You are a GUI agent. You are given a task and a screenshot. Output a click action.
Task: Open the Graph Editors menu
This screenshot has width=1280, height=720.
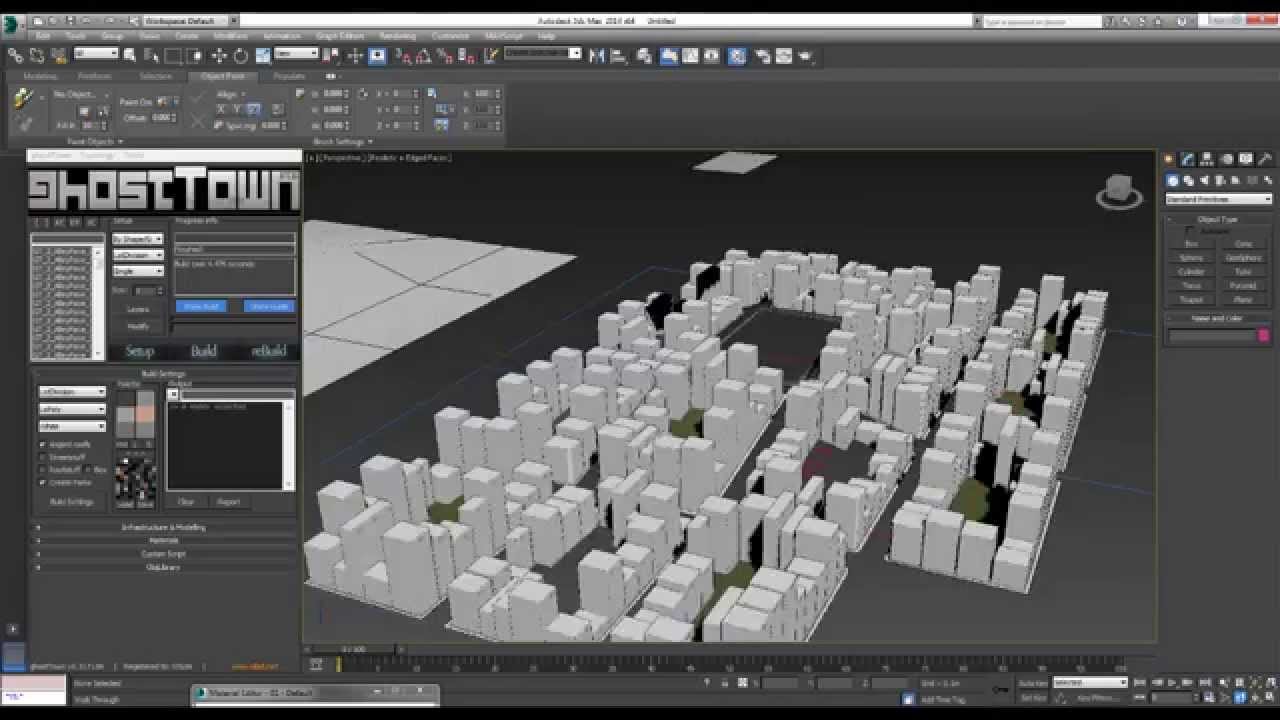point(340,36)
